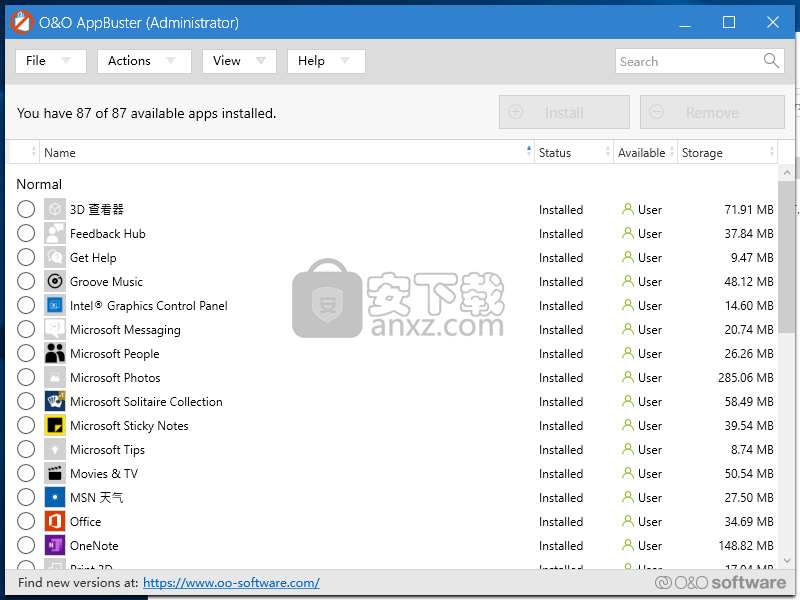The height and width of the screenshot is (600, 800).
Task: Click the Intel Graphics Control Panel icon
Action: [55, 305]
